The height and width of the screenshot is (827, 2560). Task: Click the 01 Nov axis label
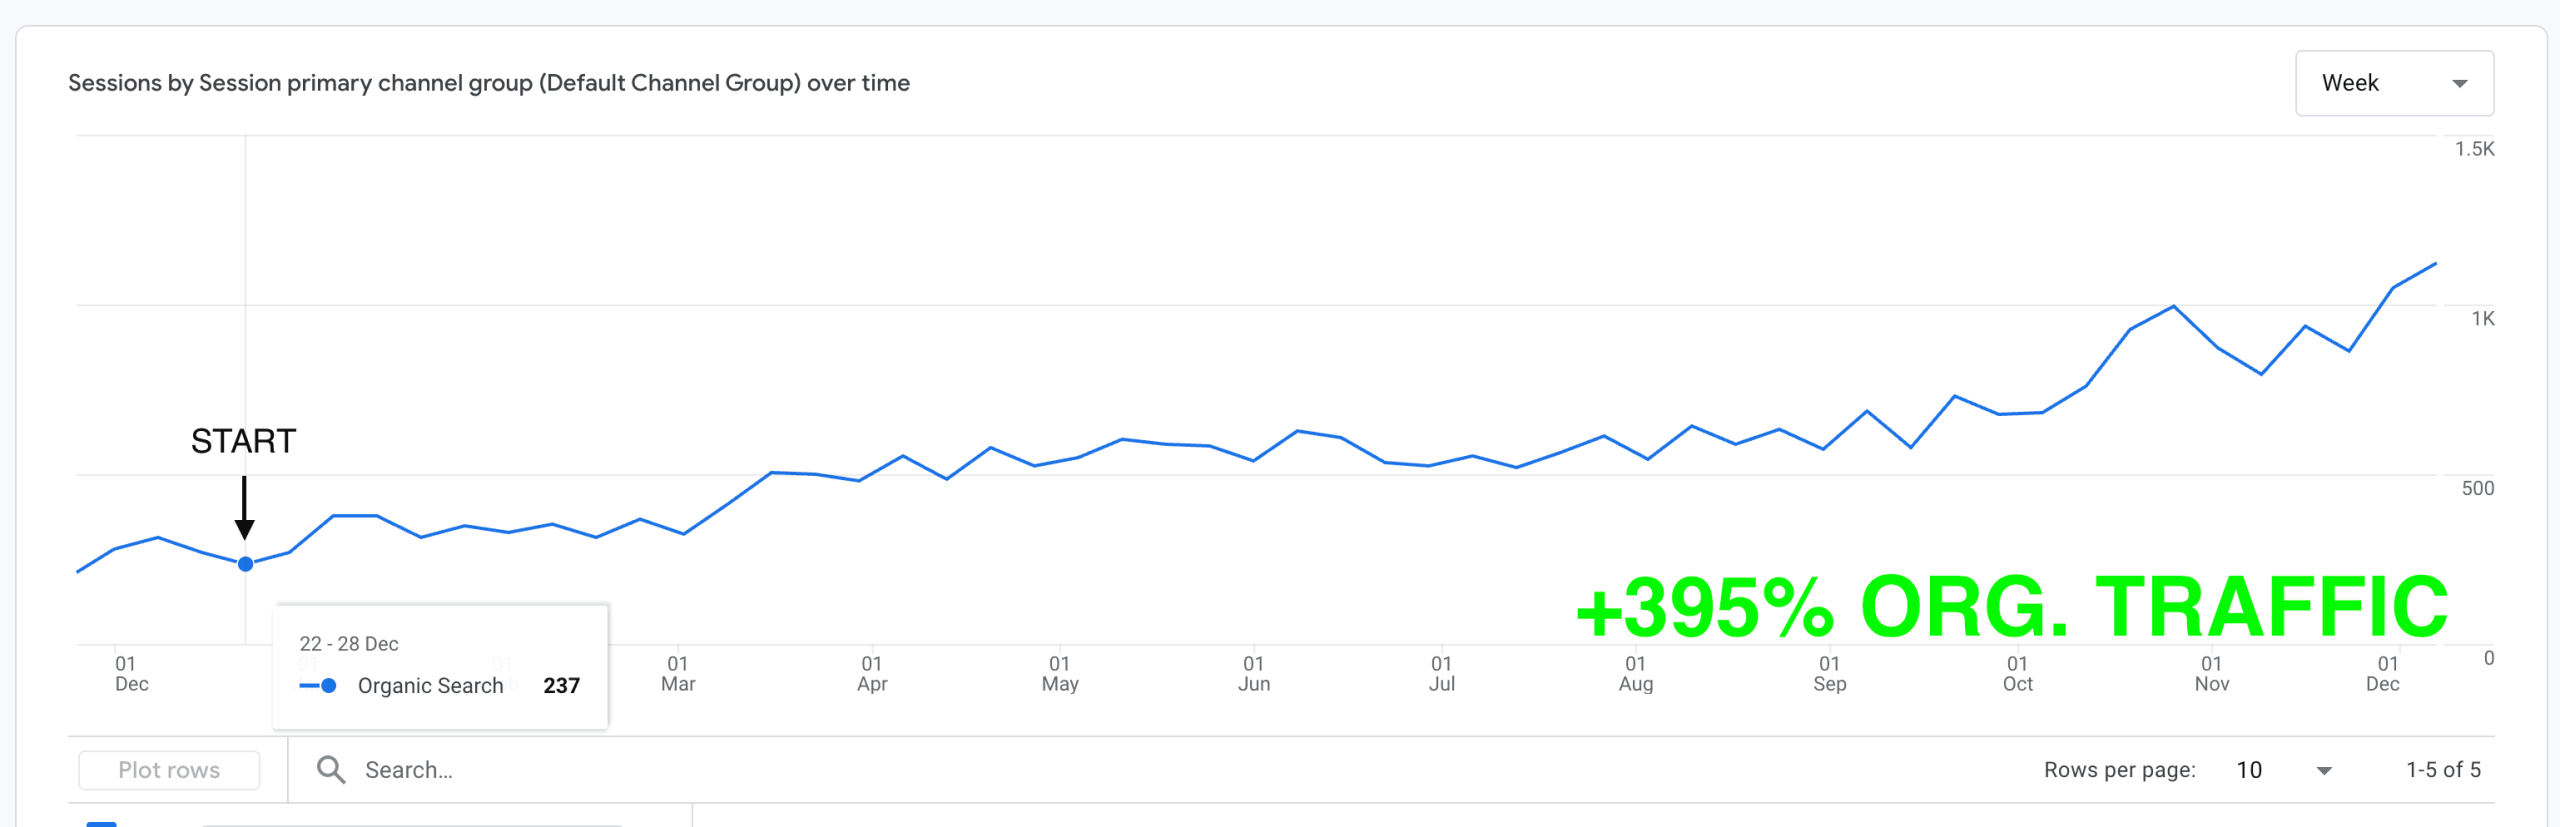pyautogui.click(x=2211, y=673)
